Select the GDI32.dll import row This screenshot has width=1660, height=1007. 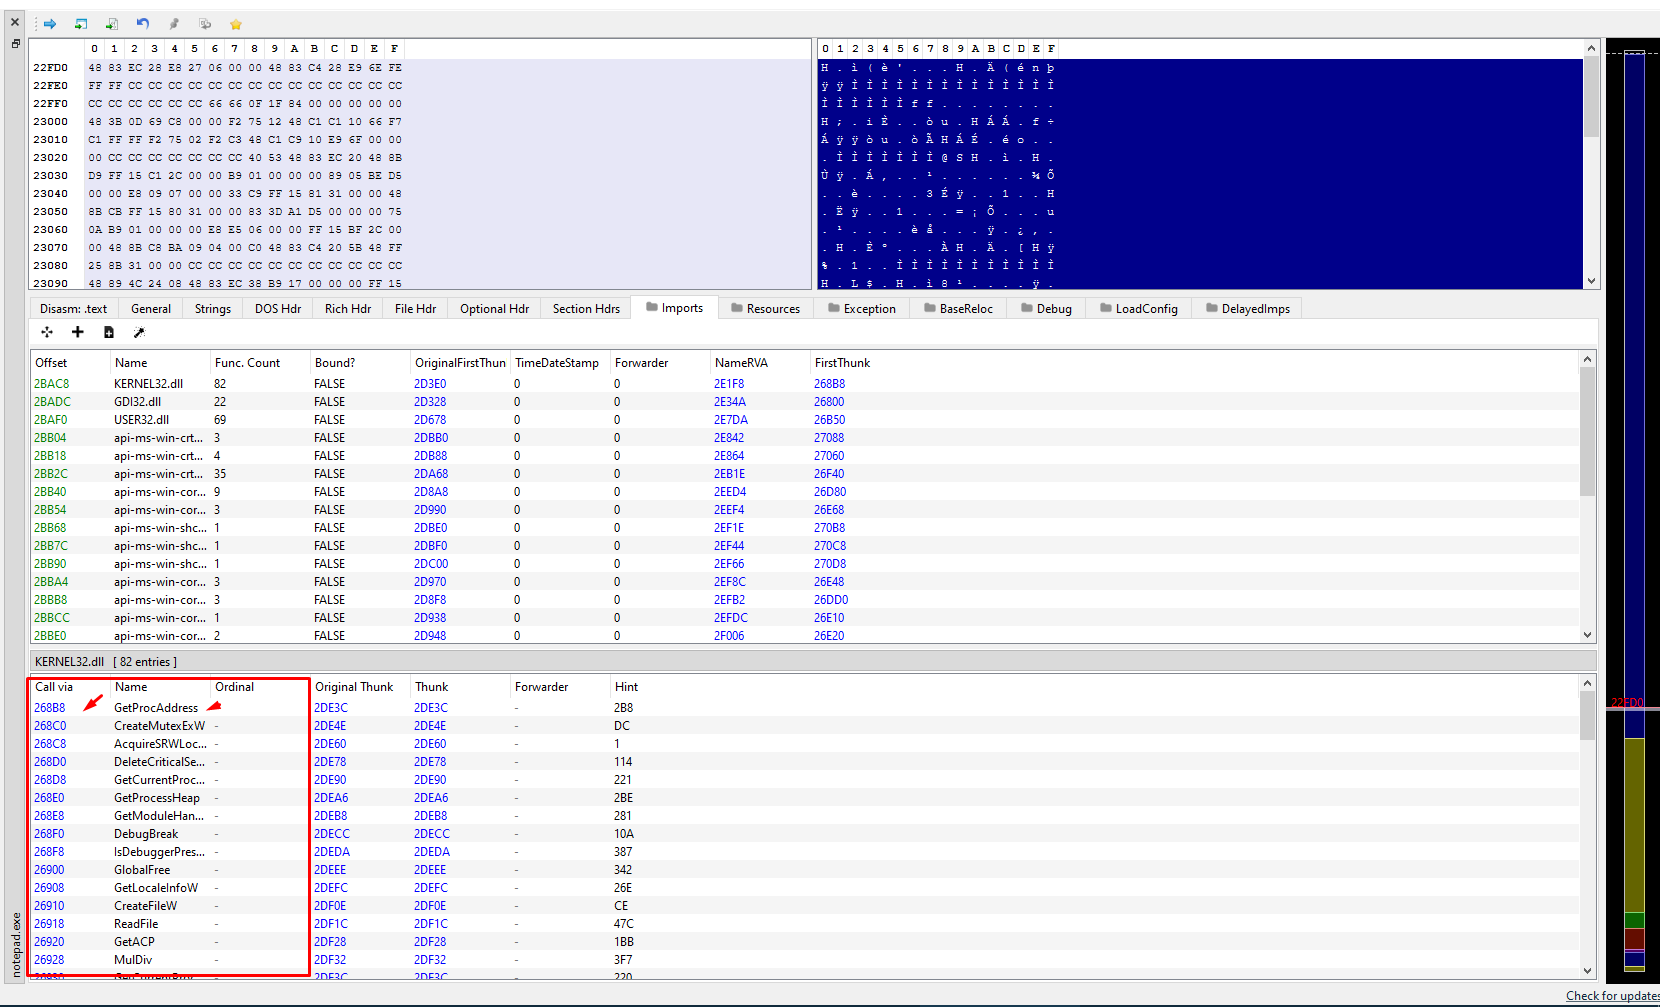pyautogui.click(x=805, y=402)
